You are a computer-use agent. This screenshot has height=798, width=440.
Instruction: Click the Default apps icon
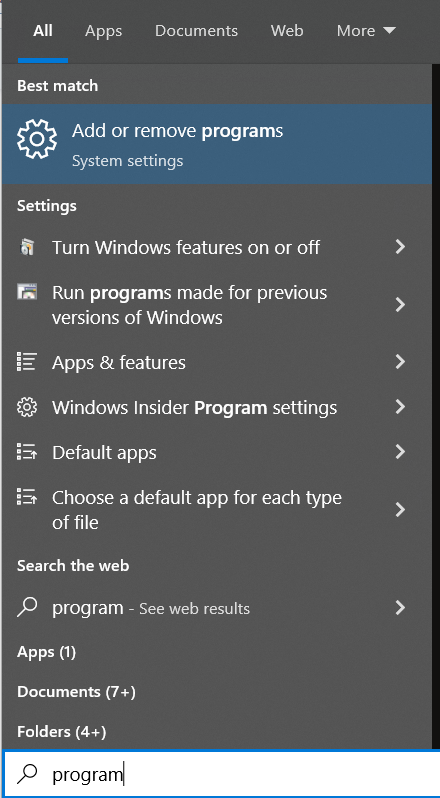pyautogui.click(x=26, y=452)
